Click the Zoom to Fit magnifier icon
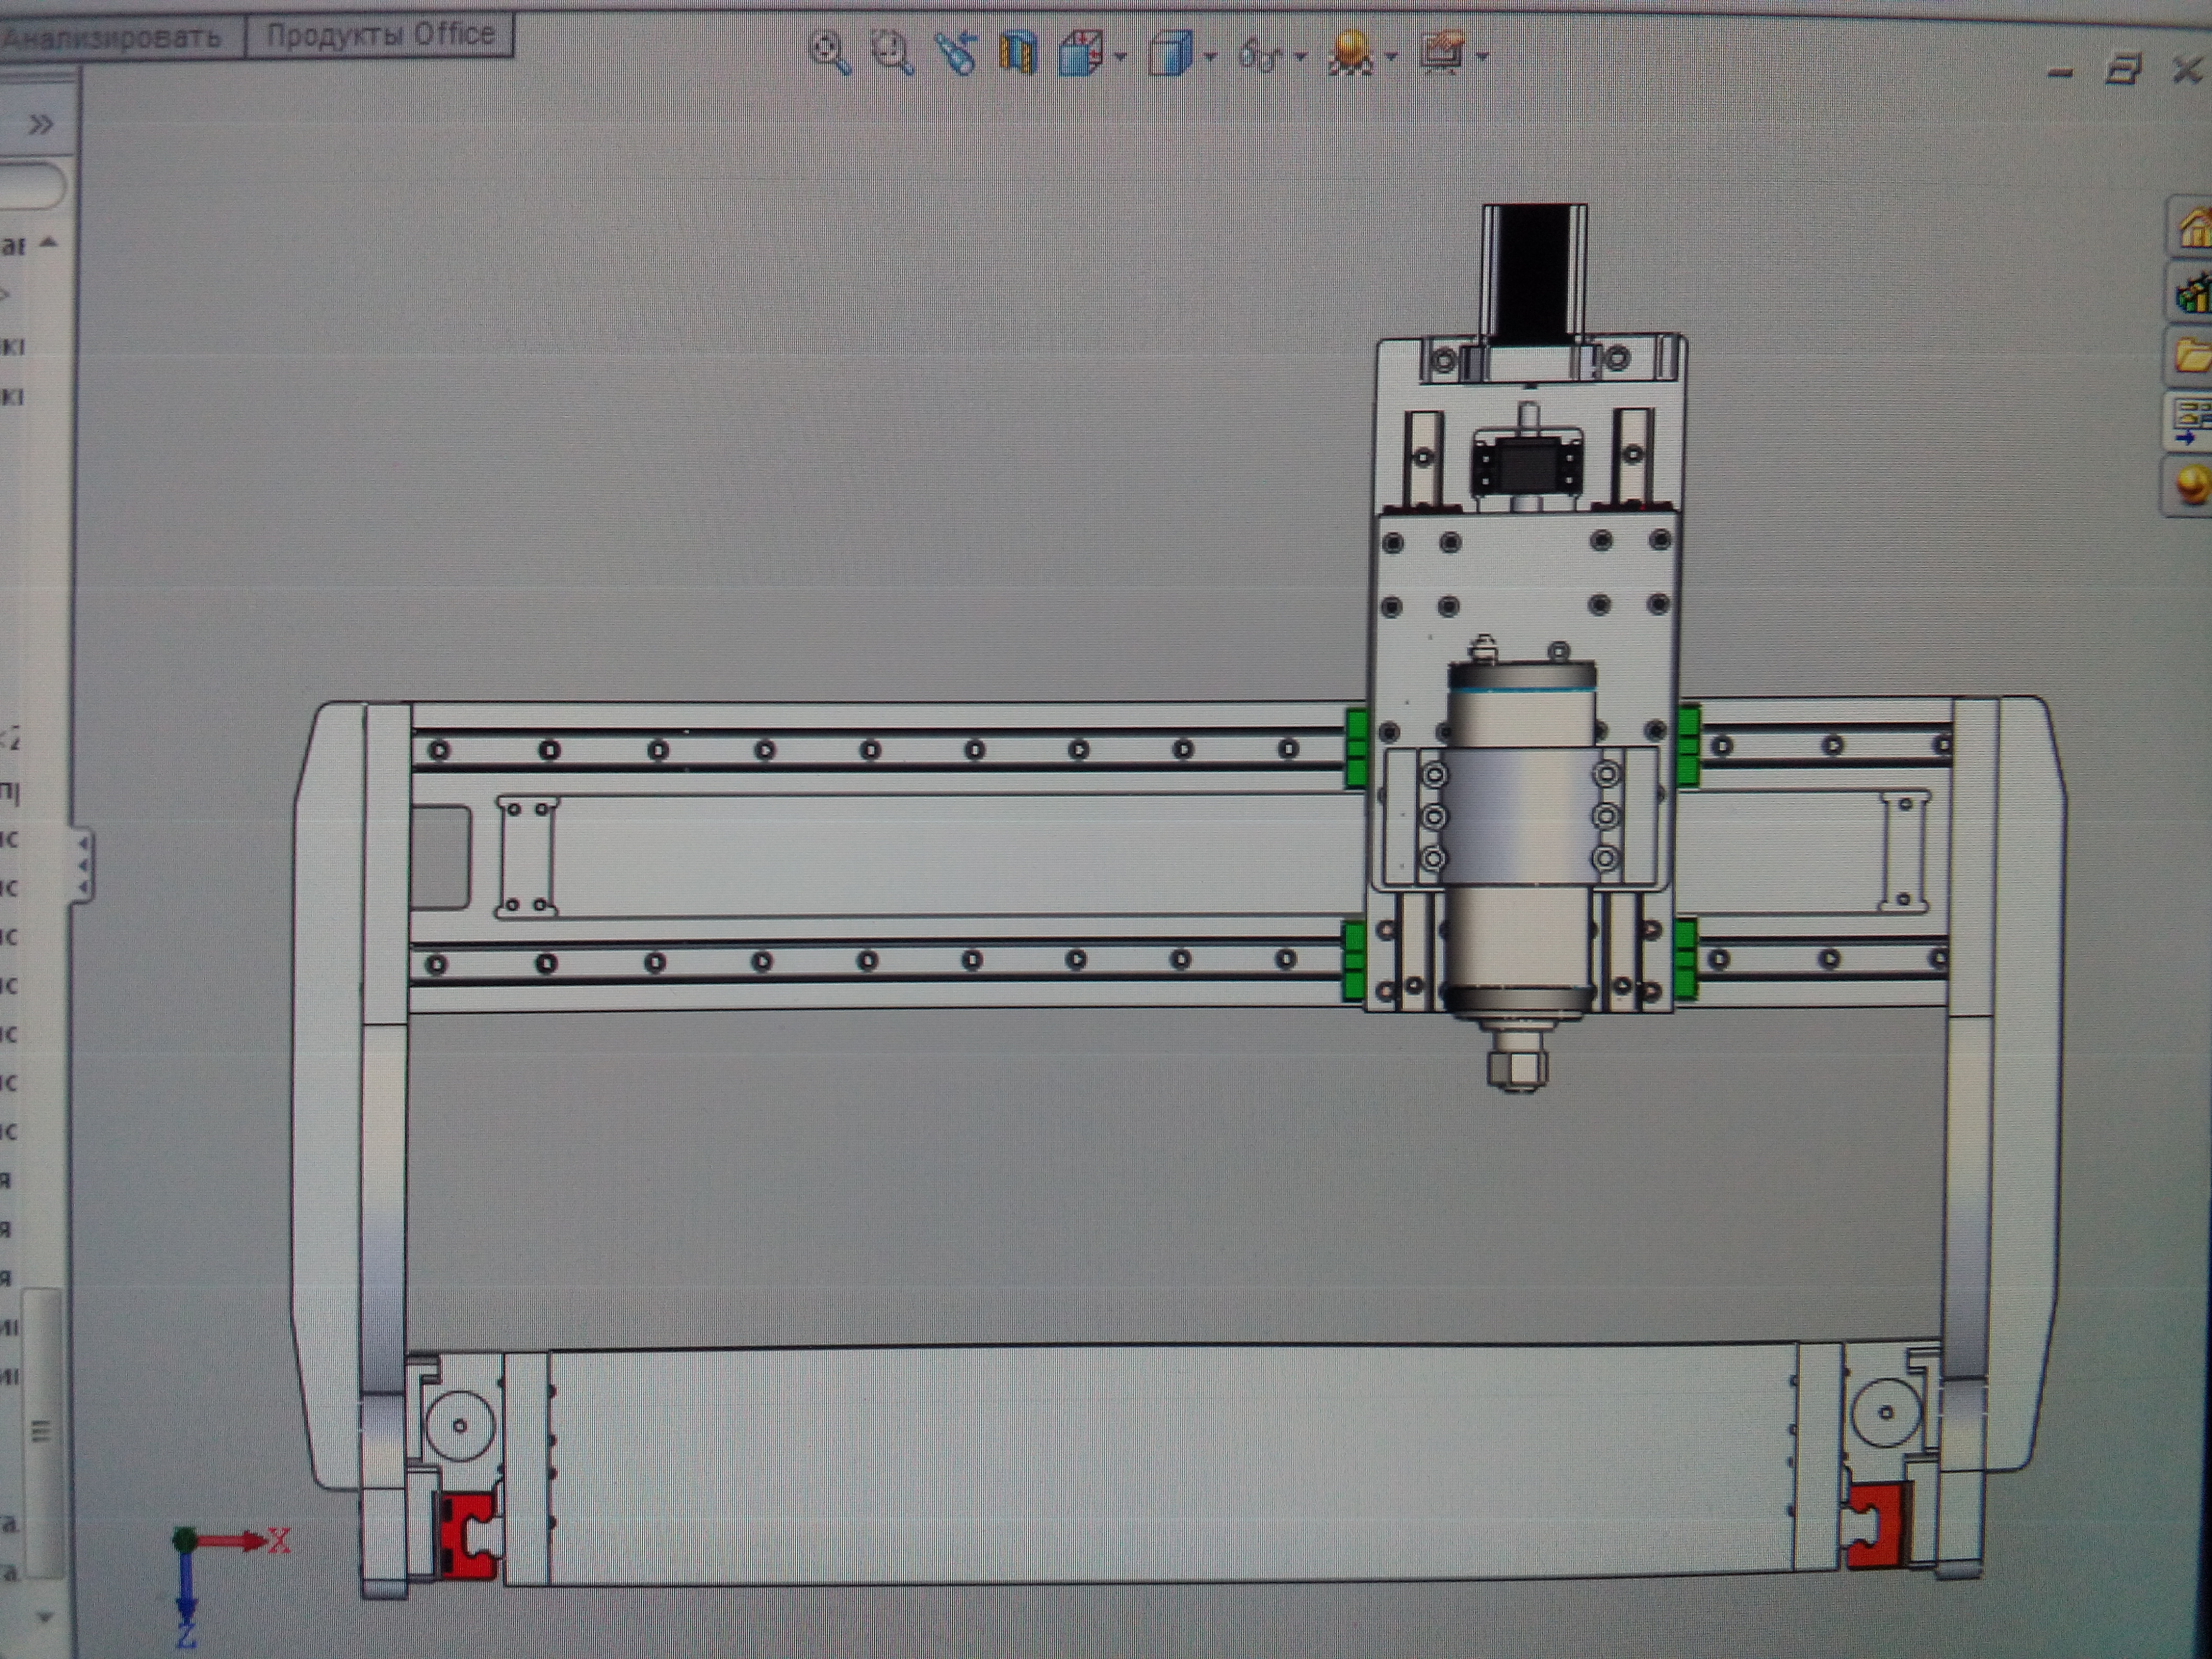The image size is (2212, 1659). pyautogui.click(x=830, y=53)
